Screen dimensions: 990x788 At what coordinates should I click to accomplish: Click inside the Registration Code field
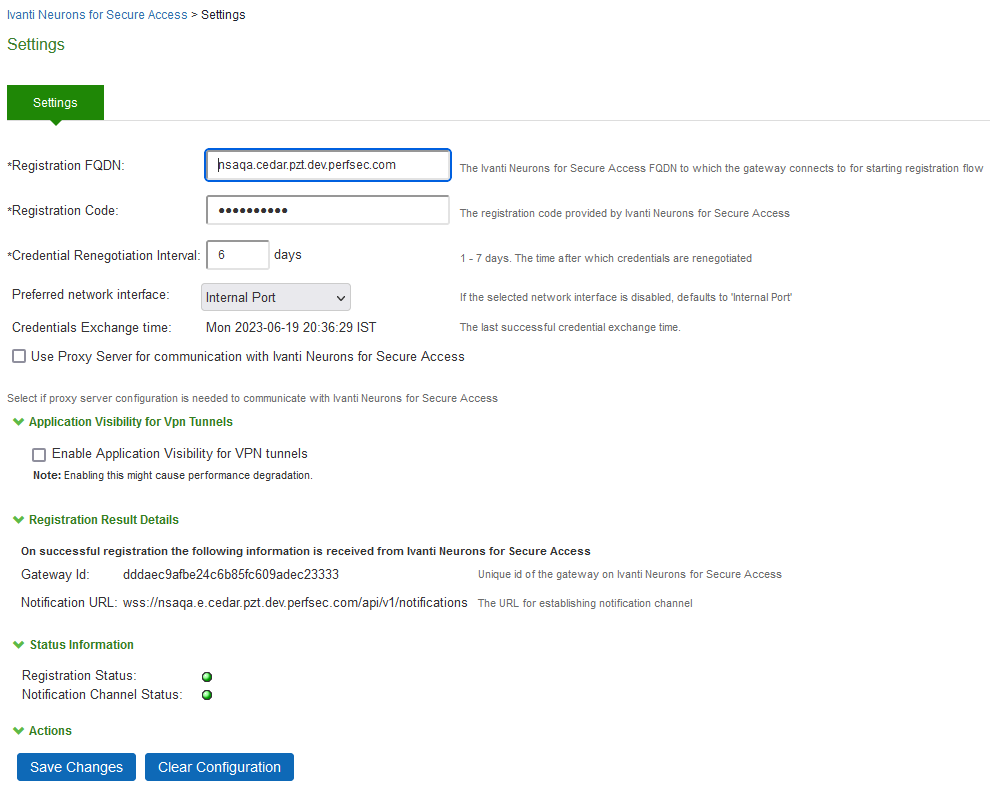tap(328, 211)
